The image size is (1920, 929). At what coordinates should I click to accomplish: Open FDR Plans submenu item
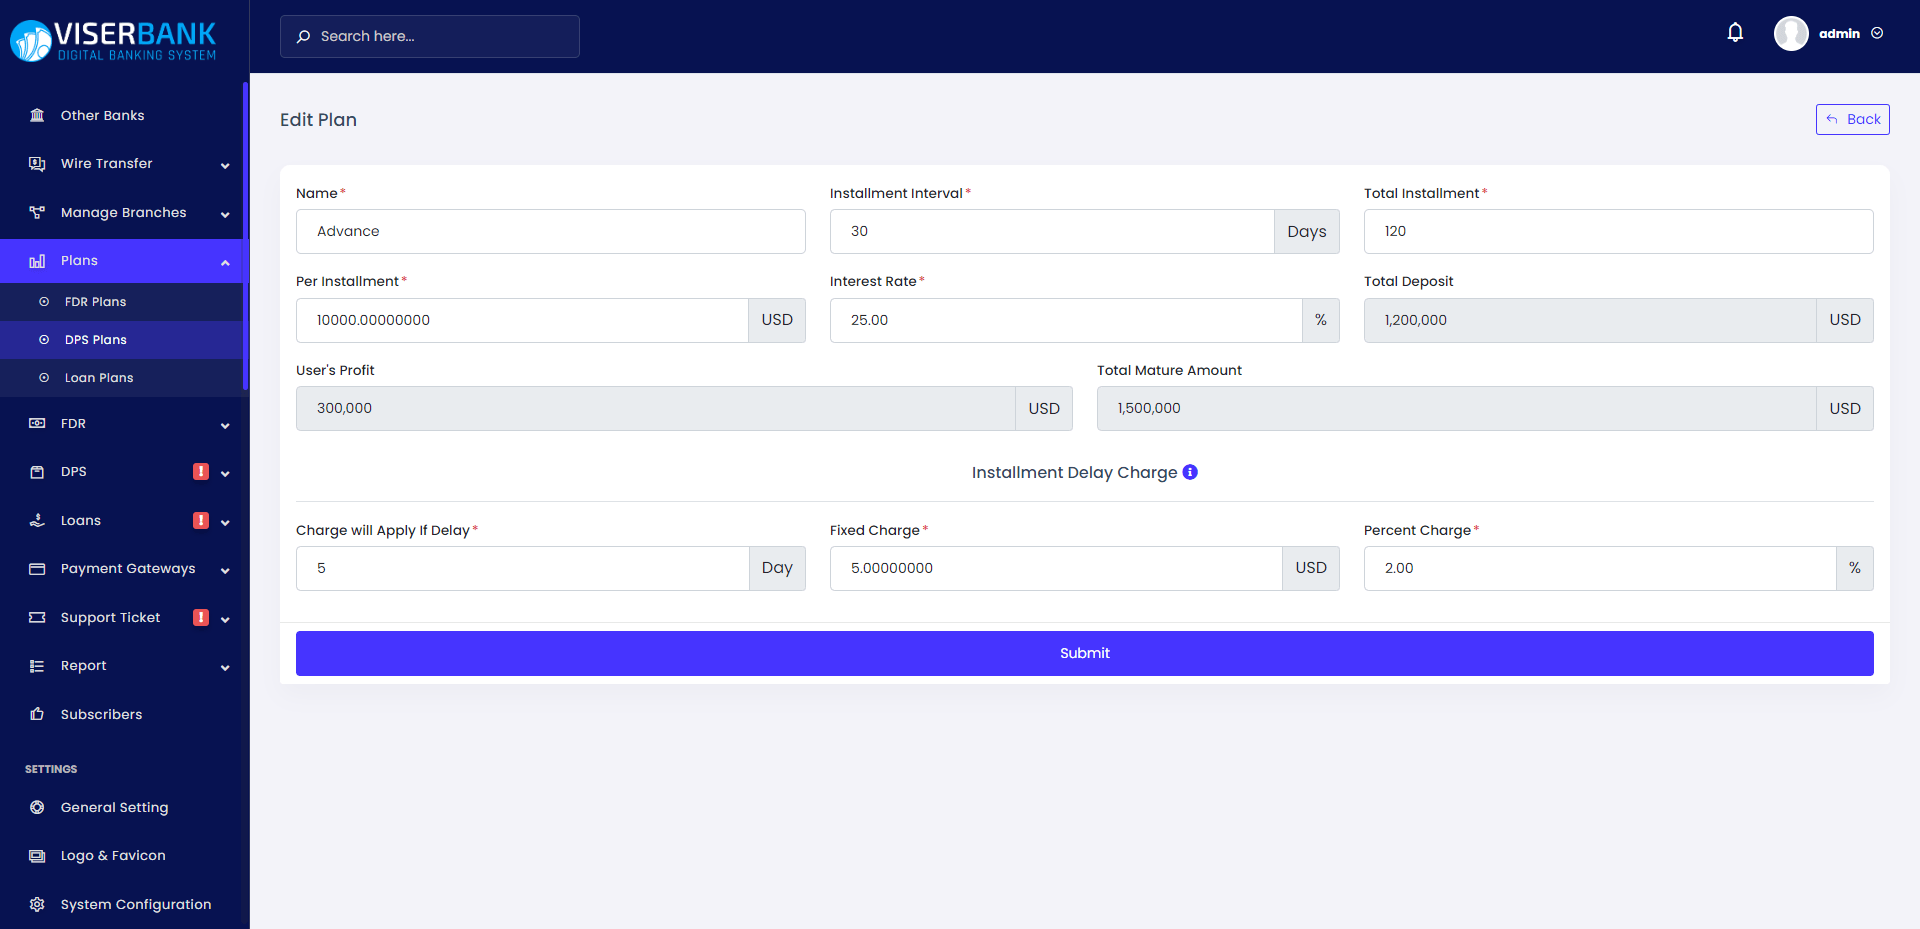(x=121, y=302)
